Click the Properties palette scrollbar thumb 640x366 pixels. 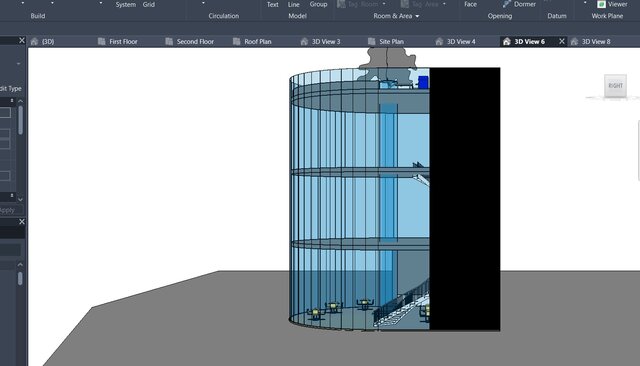pyautogui.click(x=20, y=120)
